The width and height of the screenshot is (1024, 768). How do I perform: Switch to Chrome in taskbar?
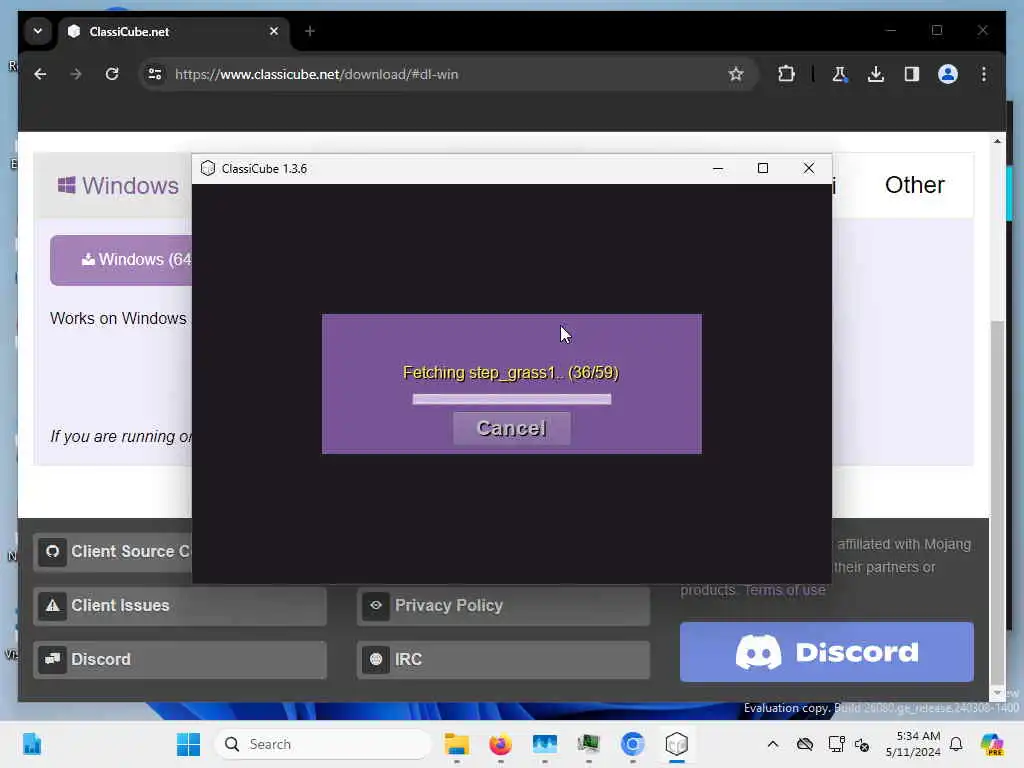[x=632, y=744]
